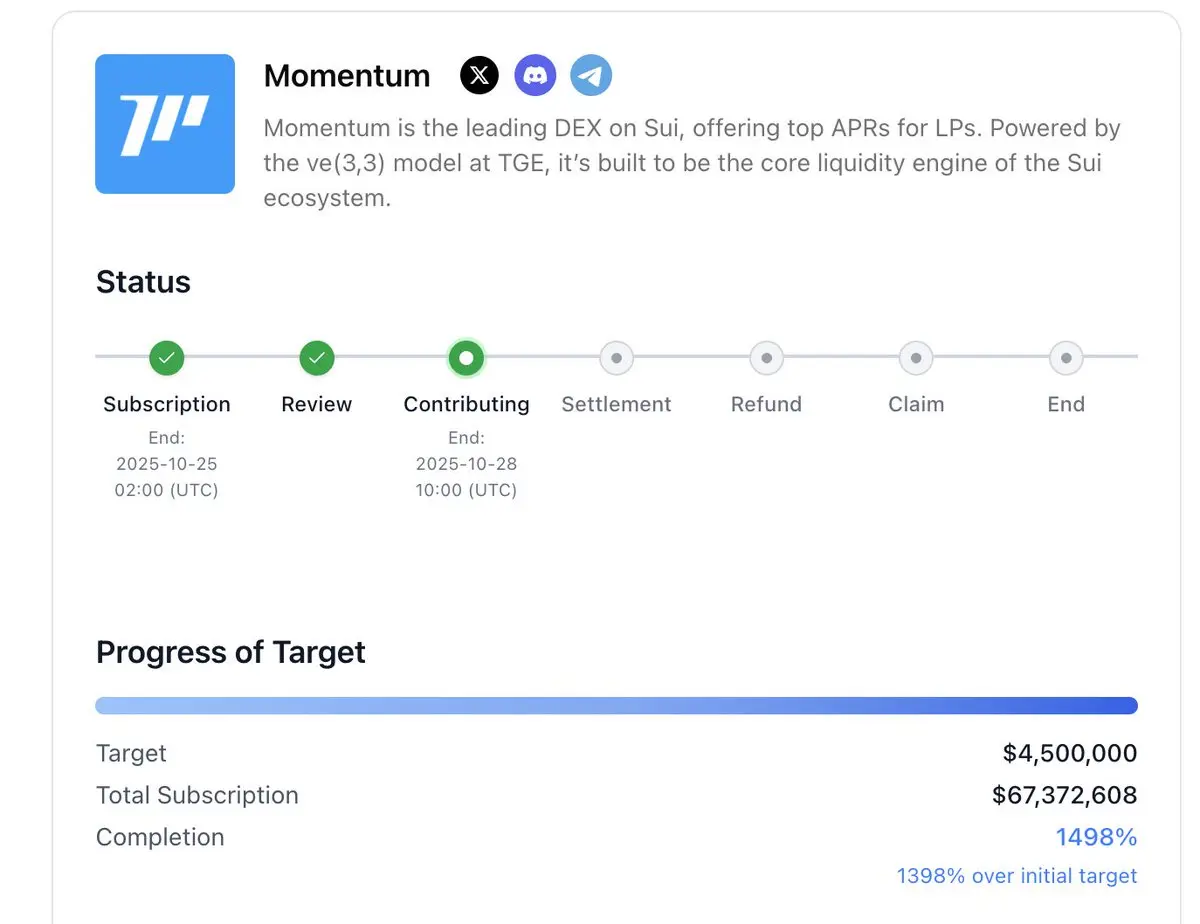Select the active Contributing step circle
The image size is (1200, 924).
point(466,357)
